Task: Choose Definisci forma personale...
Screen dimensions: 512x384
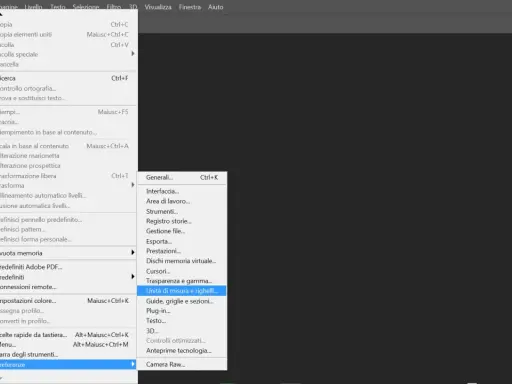Action: tap(68, 239)
